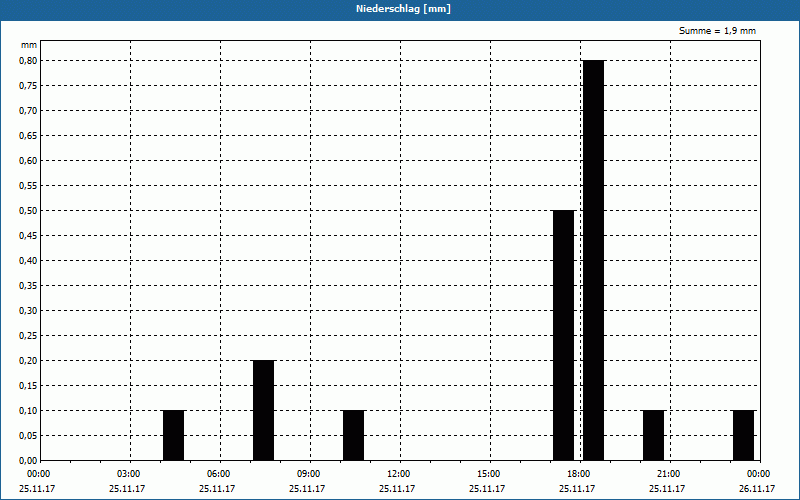
Task: Select the 0,65 y-axis label
Action: coord(28,136)
